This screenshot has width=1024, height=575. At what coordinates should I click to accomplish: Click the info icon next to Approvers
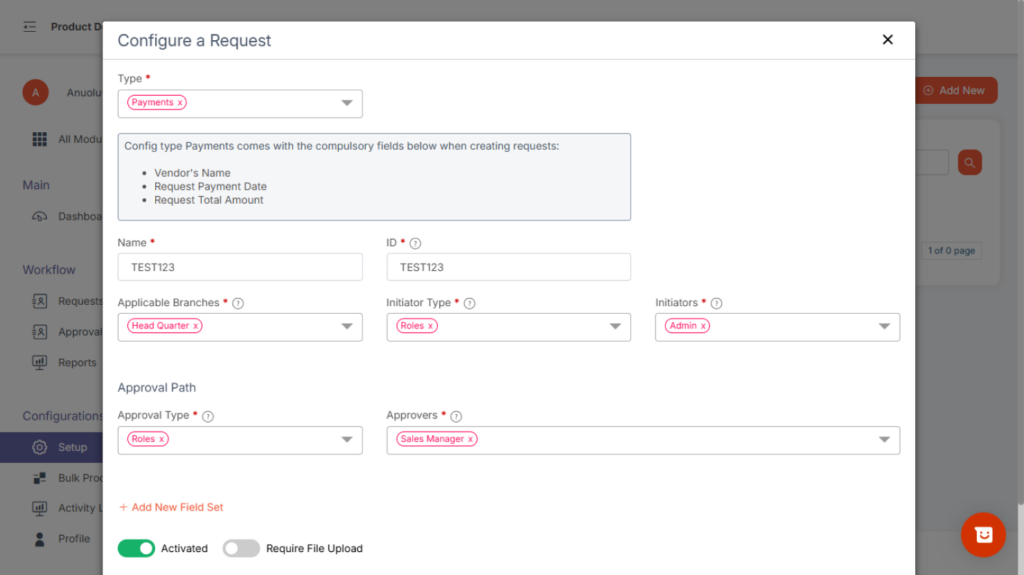point(456,416)
